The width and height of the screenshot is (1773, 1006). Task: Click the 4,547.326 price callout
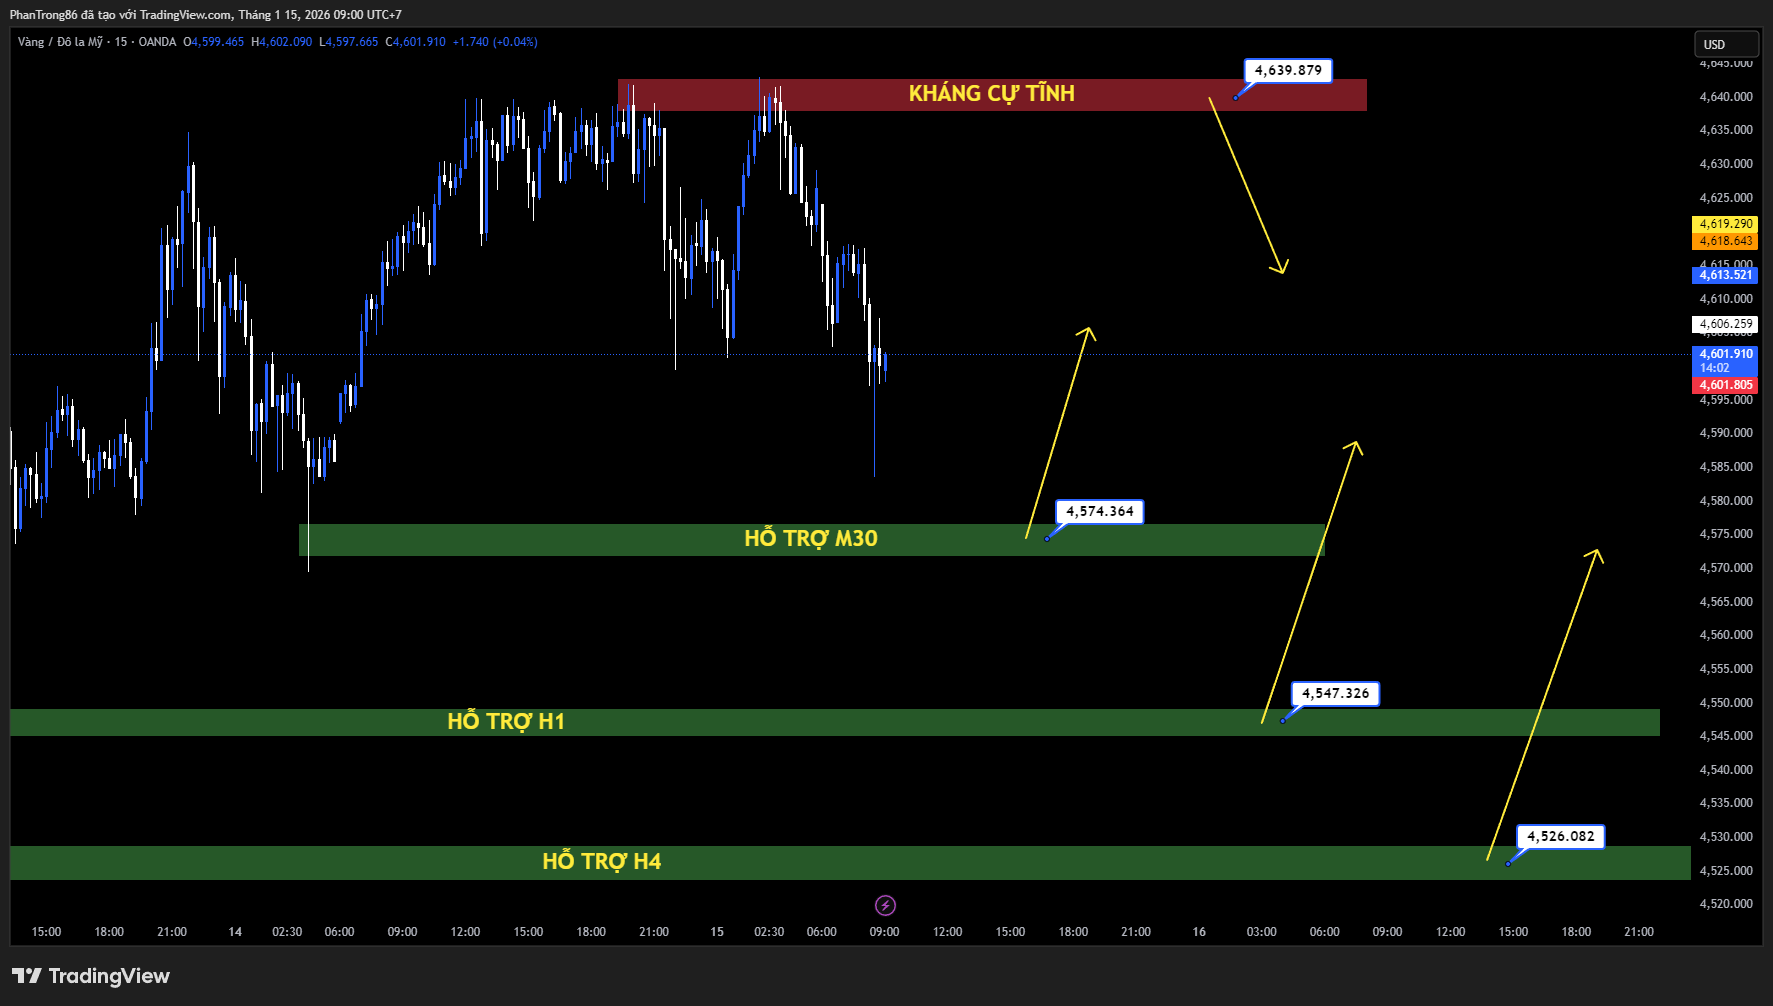point(1335,693)
